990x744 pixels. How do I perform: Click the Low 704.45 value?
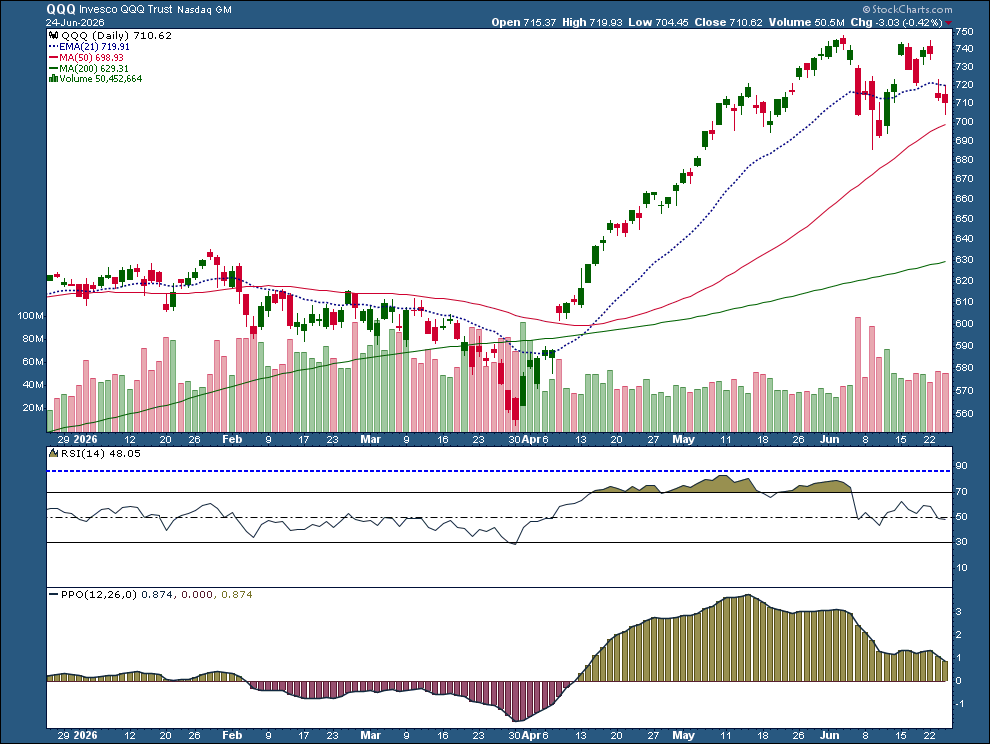[659, 22]
